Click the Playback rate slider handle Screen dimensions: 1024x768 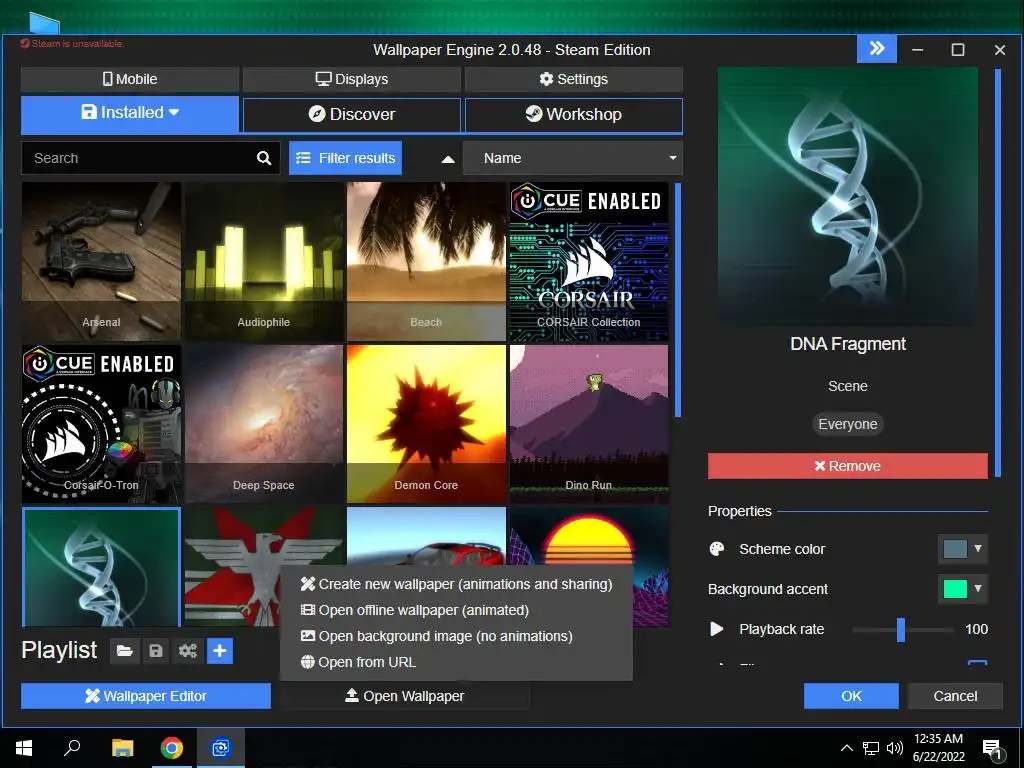[901, 630]
